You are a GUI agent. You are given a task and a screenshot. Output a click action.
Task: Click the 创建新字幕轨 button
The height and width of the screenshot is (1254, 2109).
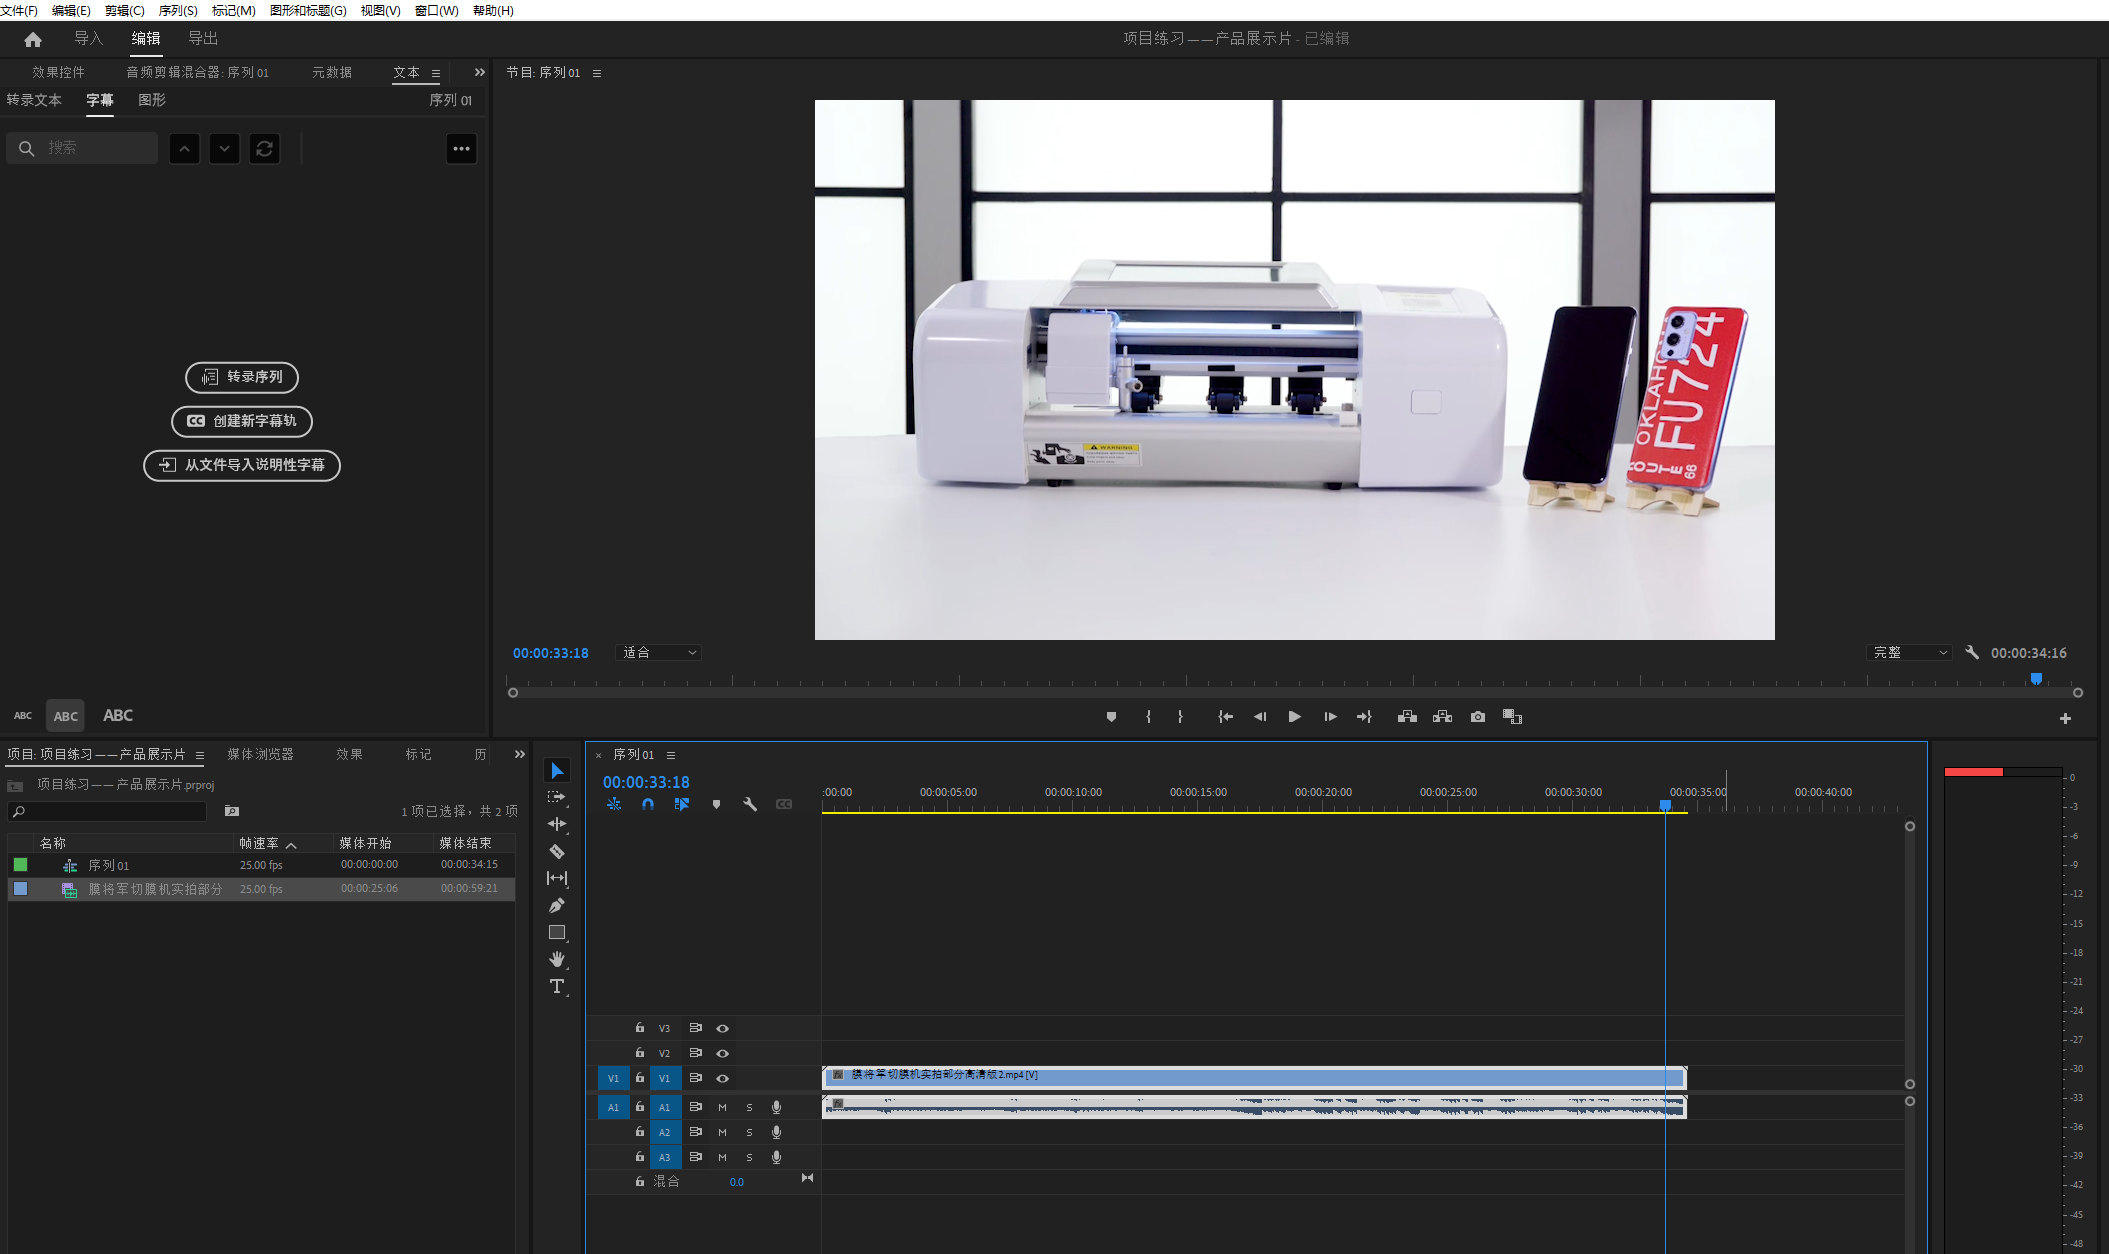[x=242, y=421]
